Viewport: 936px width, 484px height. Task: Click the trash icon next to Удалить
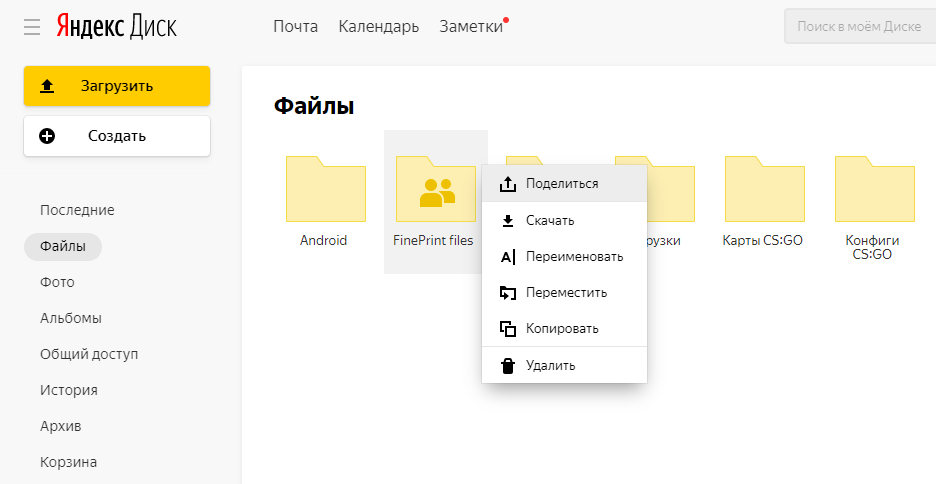(x=507, y=365)
